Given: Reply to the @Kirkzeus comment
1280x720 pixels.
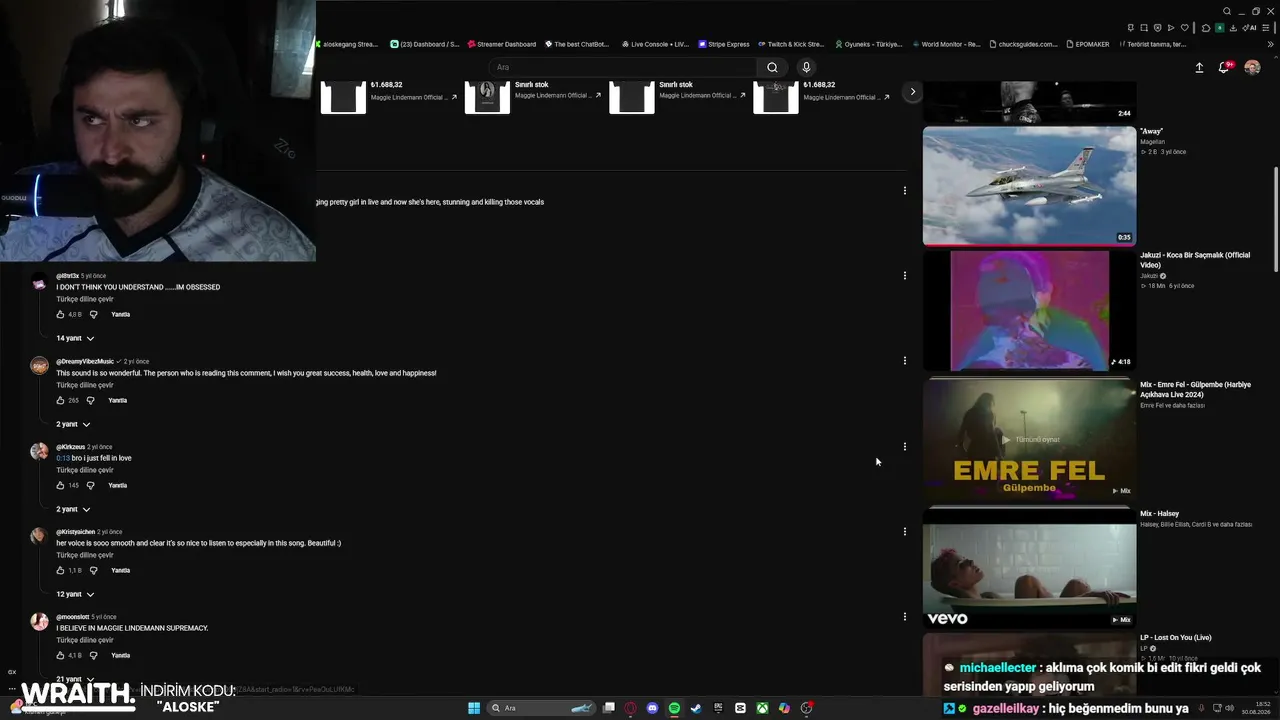Looking at the screenshot, I should click(118, 485).
